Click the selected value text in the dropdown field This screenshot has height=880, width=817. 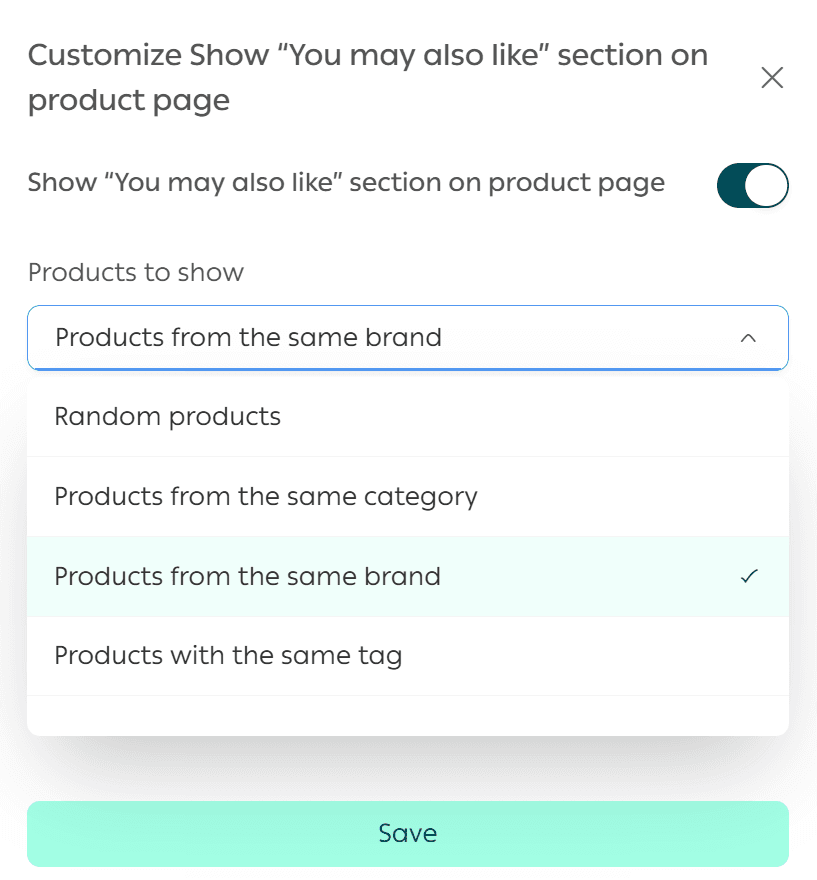click(248, 338)
